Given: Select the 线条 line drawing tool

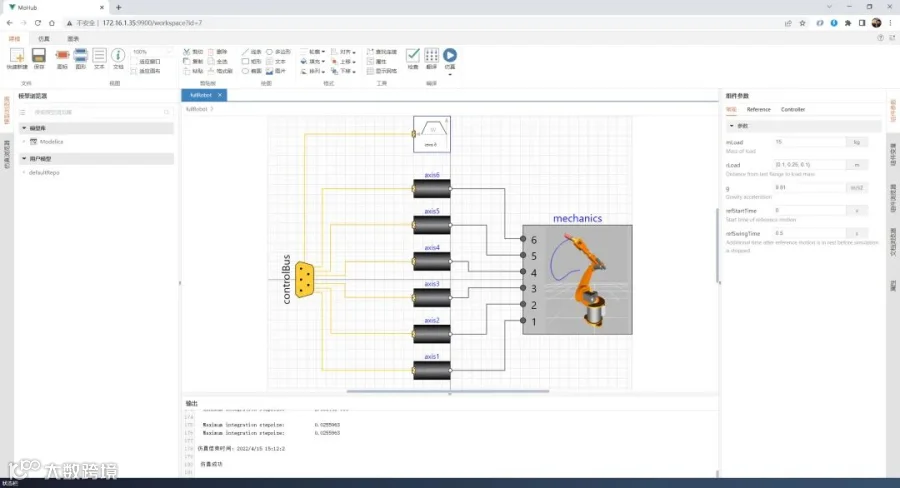Looking at the screenshot, I should point(251,52).
